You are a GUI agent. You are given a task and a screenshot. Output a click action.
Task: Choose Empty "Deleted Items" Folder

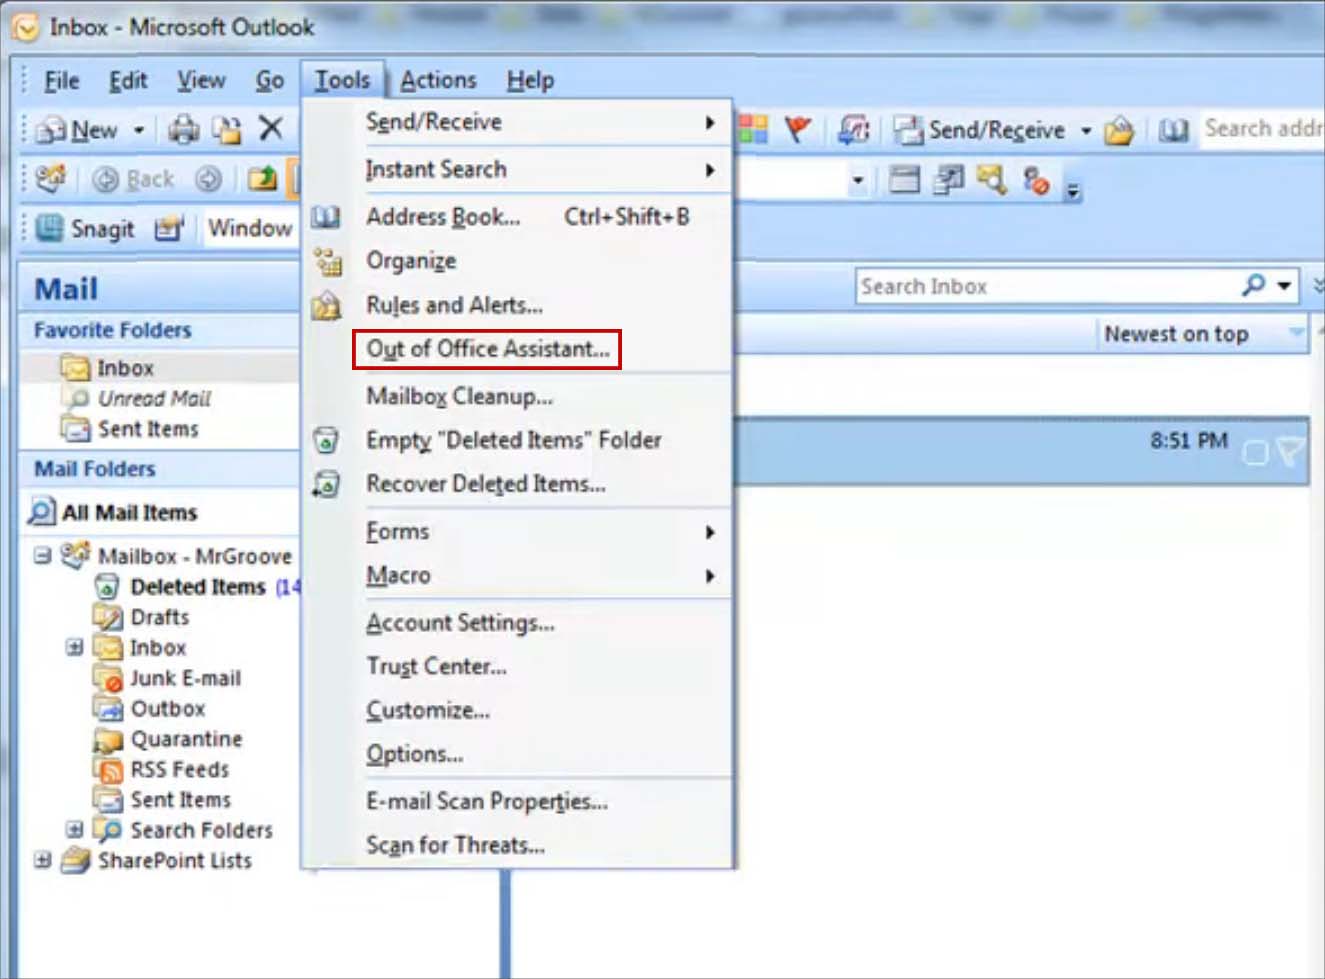[x=518, y=440]
